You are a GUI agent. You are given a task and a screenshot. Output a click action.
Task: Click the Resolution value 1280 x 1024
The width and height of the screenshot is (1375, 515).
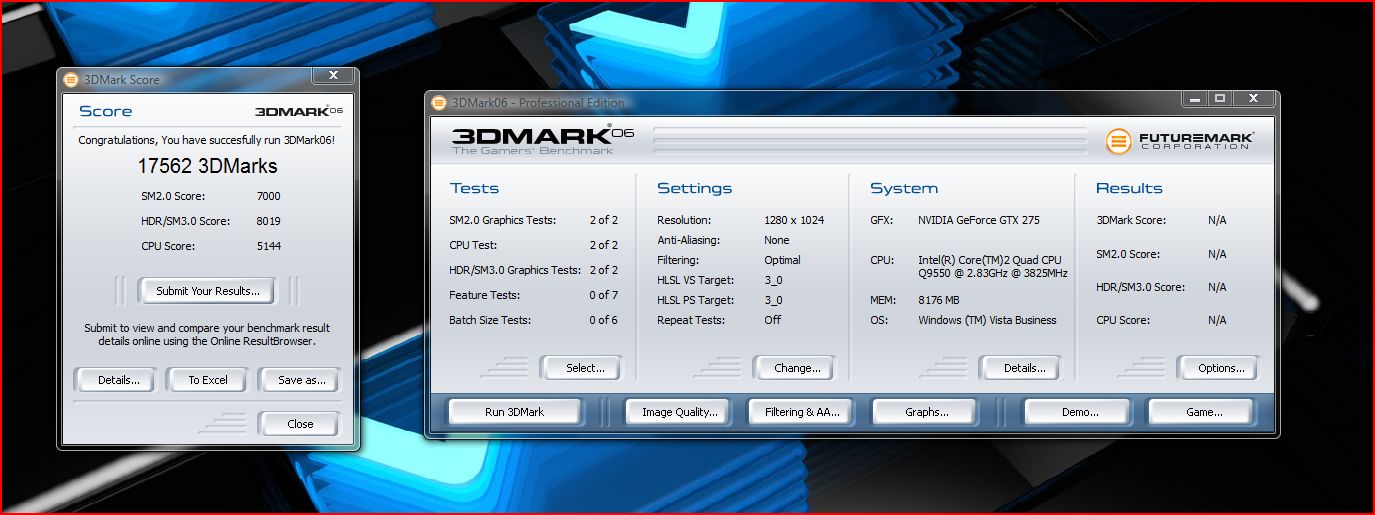(x=794, y=220)
